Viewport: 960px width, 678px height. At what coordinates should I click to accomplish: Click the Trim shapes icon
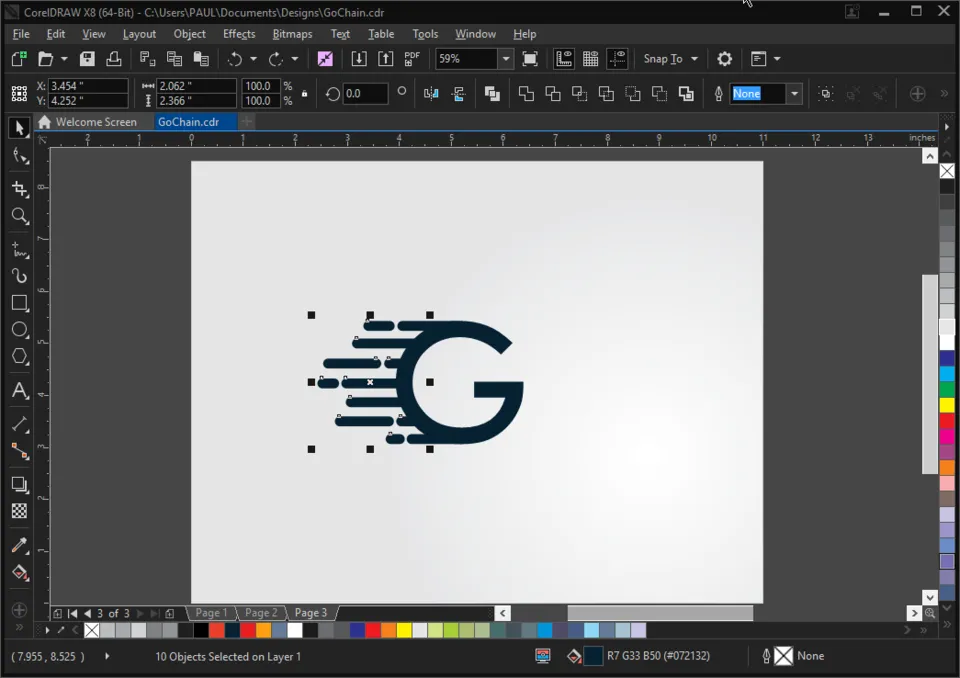coord(553,94)
